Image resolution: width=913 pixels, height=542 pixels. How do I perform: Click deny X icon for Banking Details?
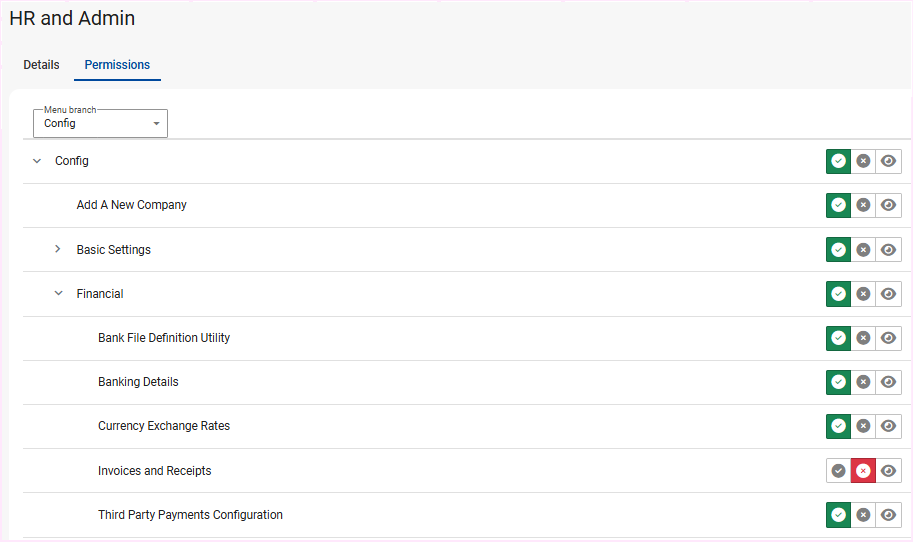[x=863, y=382]
